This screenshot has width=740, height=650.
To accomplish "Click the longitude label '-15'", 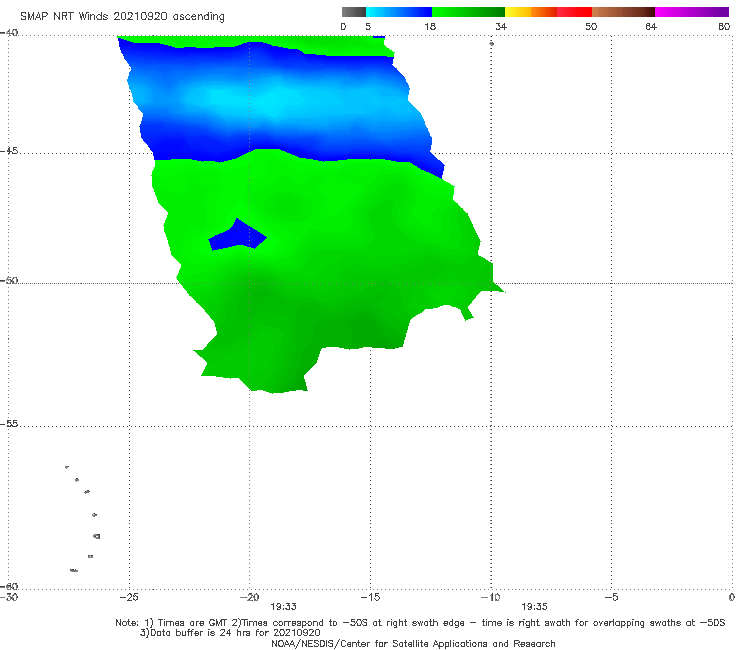I will (x=370, y=598).
